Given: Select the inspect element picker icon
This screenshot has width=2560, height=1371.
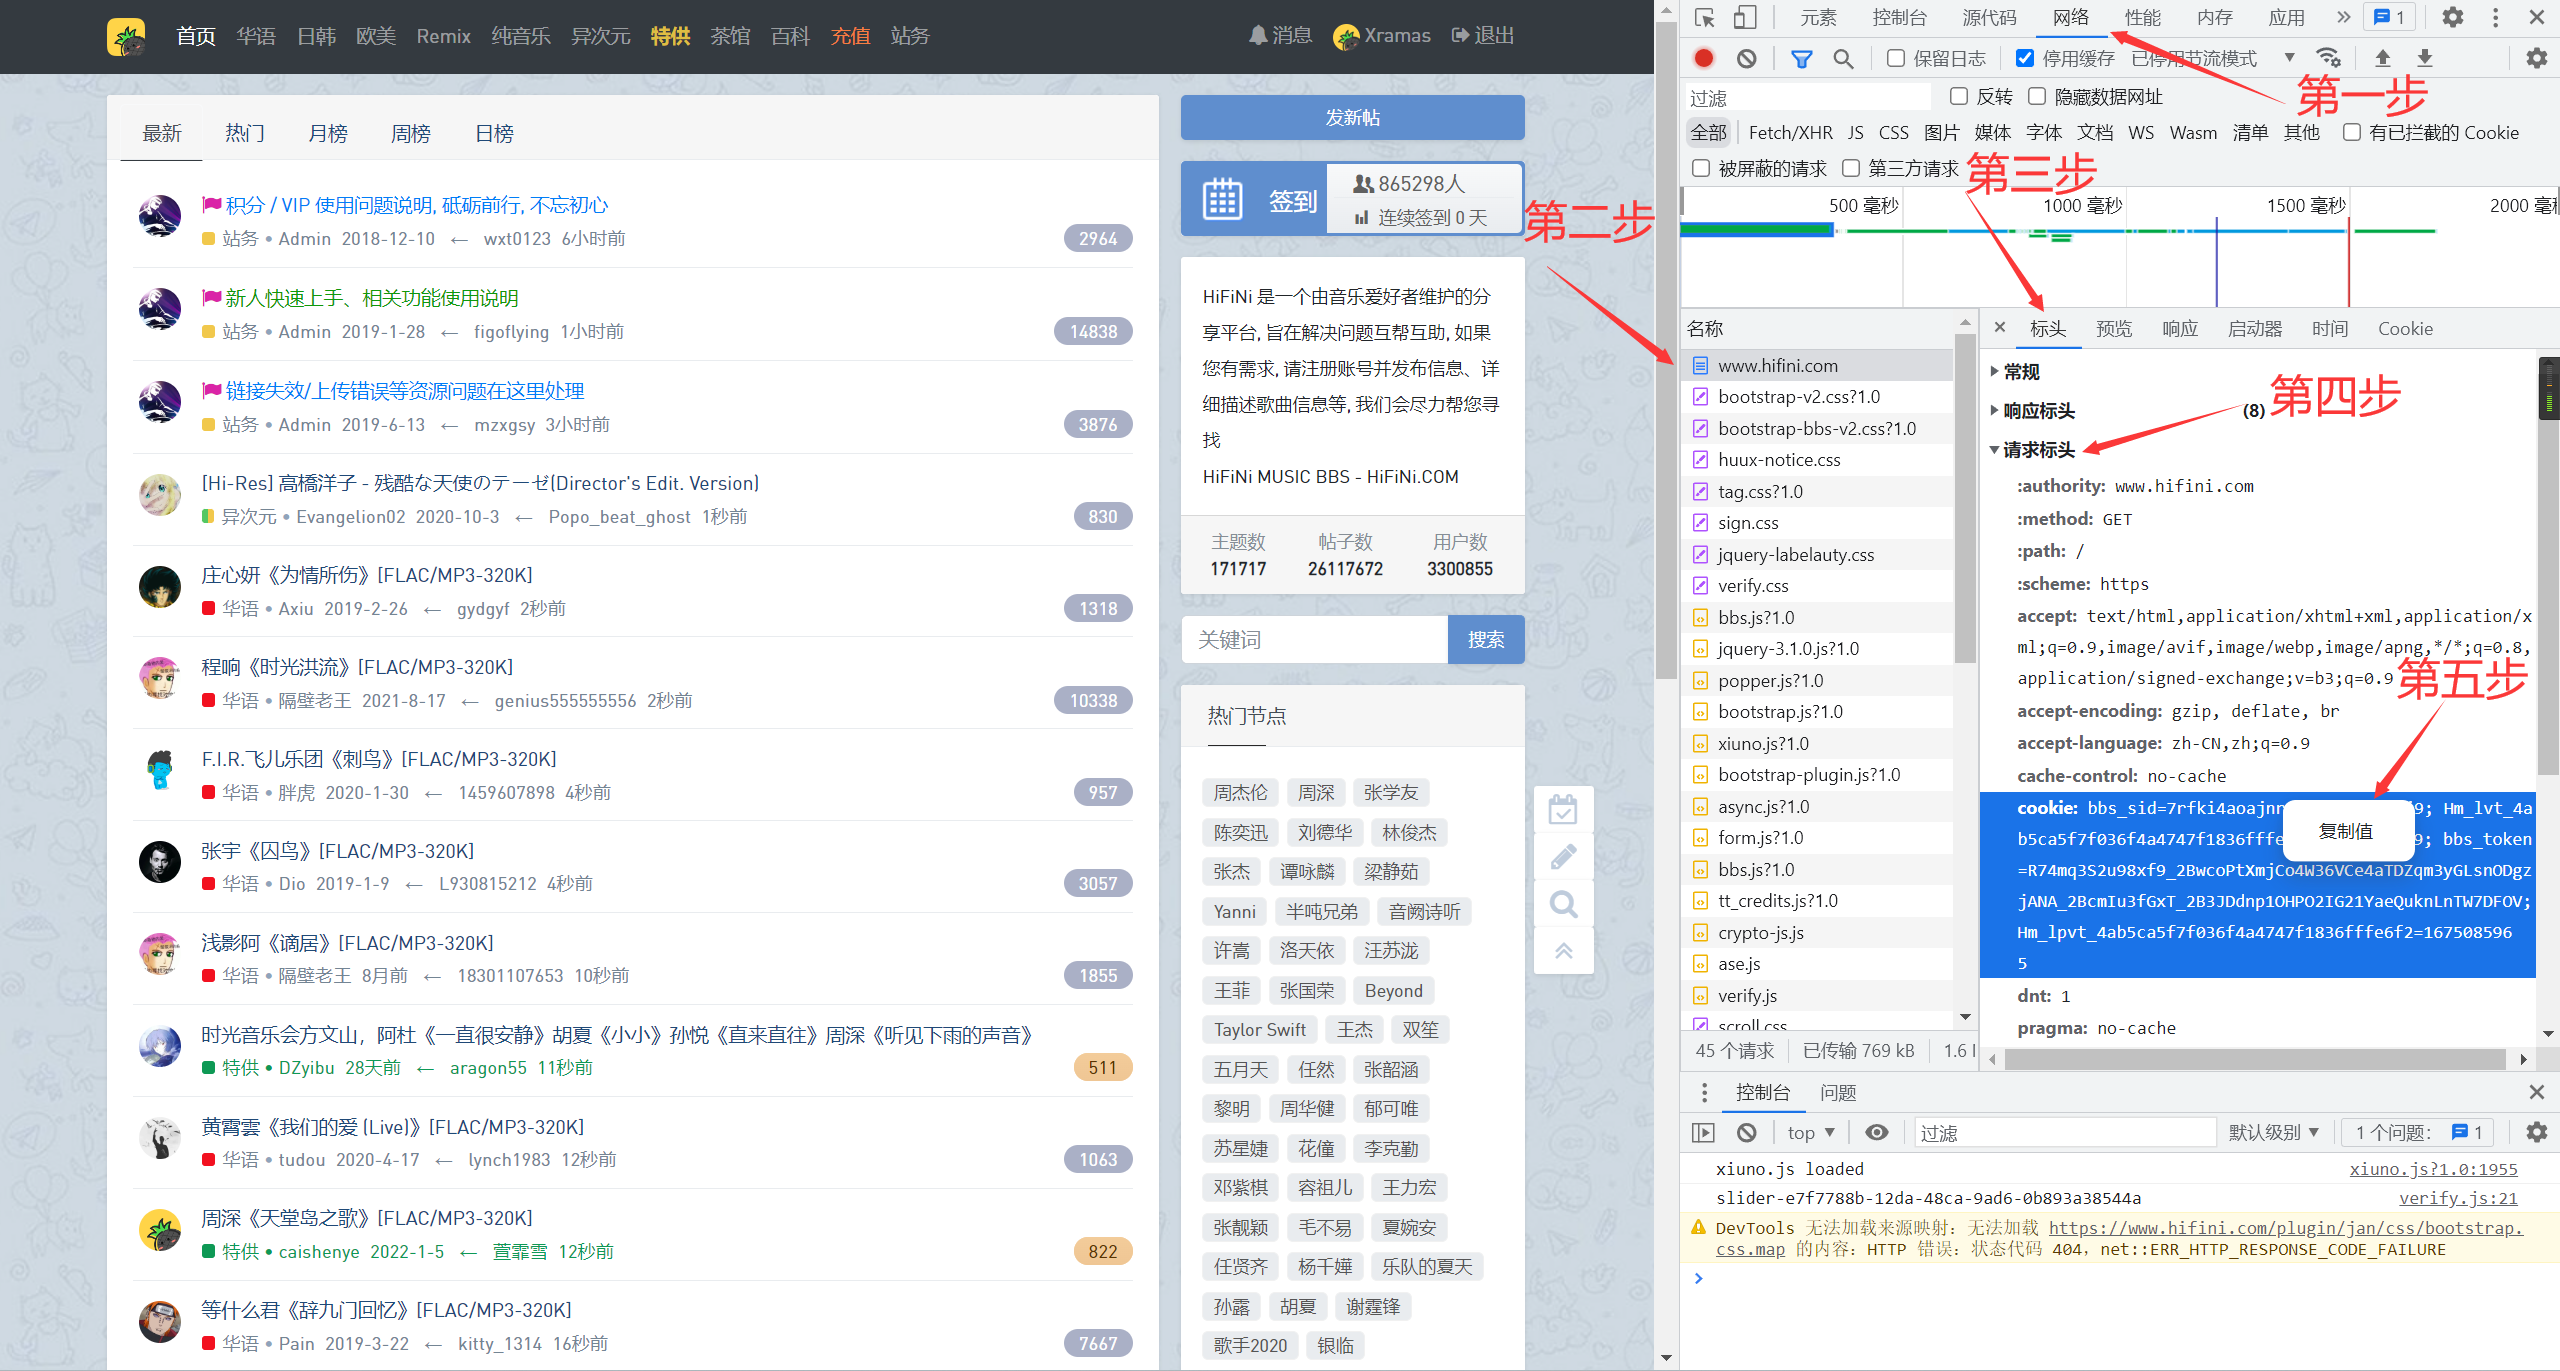Looking at the screenshot, I should [1705, 18].
